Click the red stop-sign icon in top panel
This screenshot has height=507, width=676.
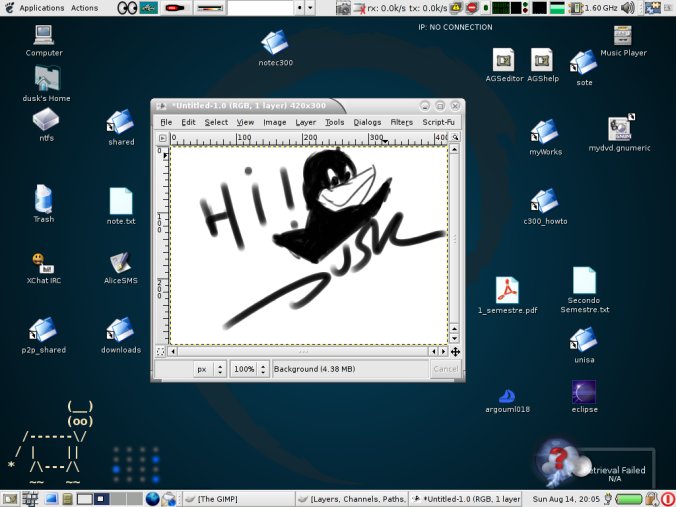[472, 8]
